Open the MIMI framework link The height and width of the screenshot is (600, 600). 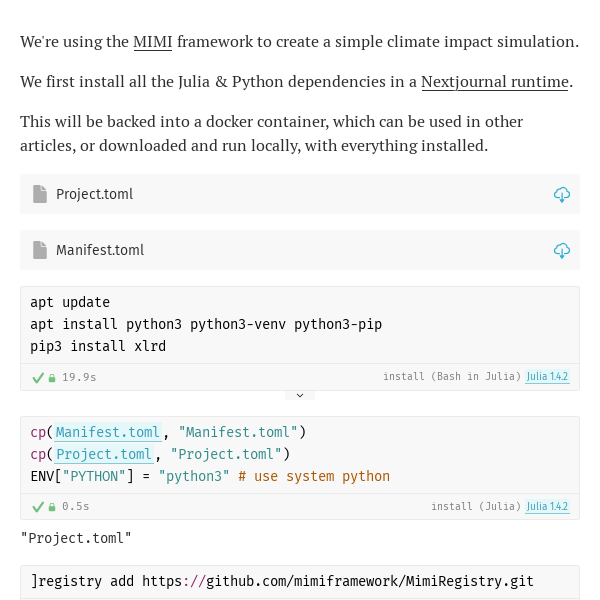click(152, 42)
